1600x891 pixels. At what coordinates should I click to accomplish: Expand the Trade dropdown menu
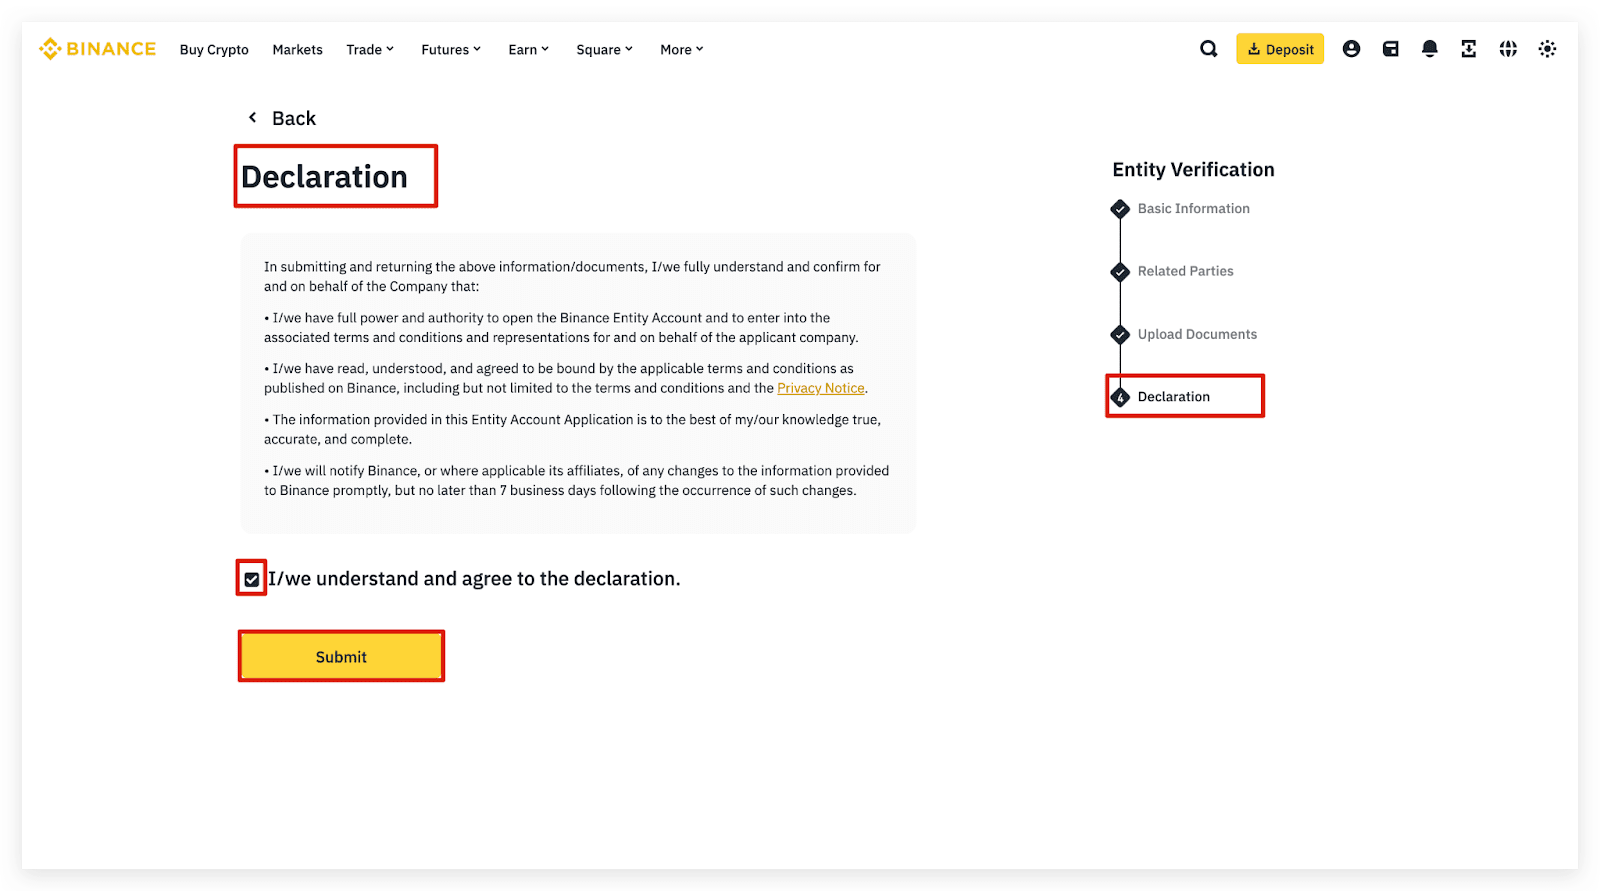coord(370,50)
